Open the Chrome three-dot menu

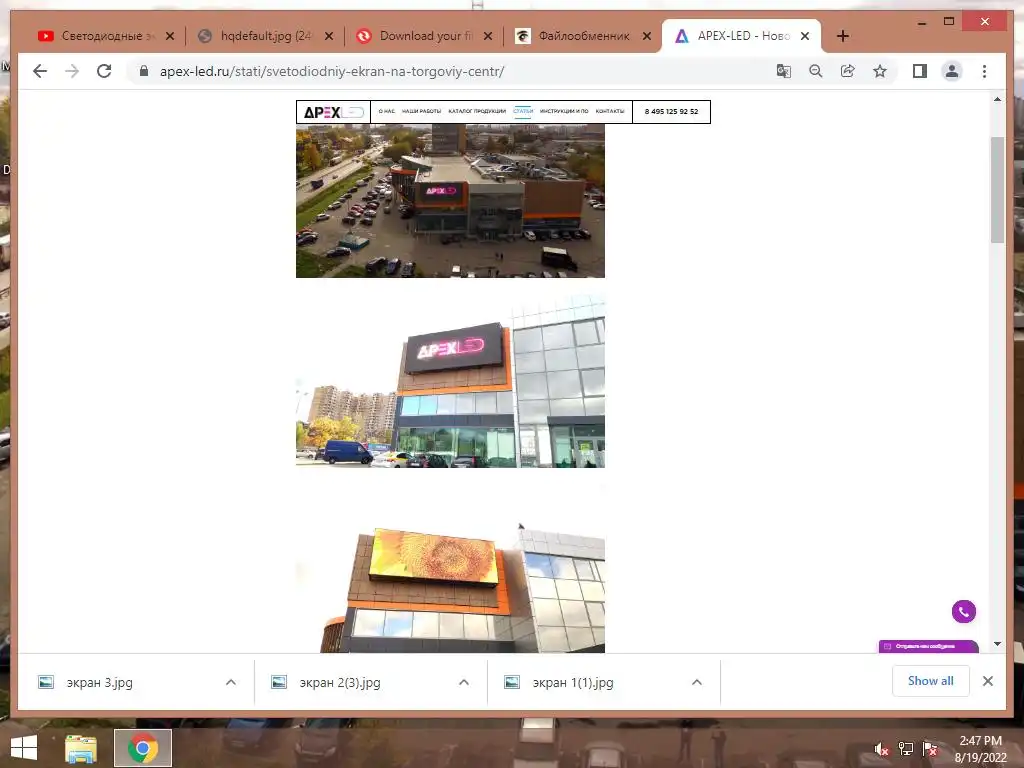coord(984,71)
